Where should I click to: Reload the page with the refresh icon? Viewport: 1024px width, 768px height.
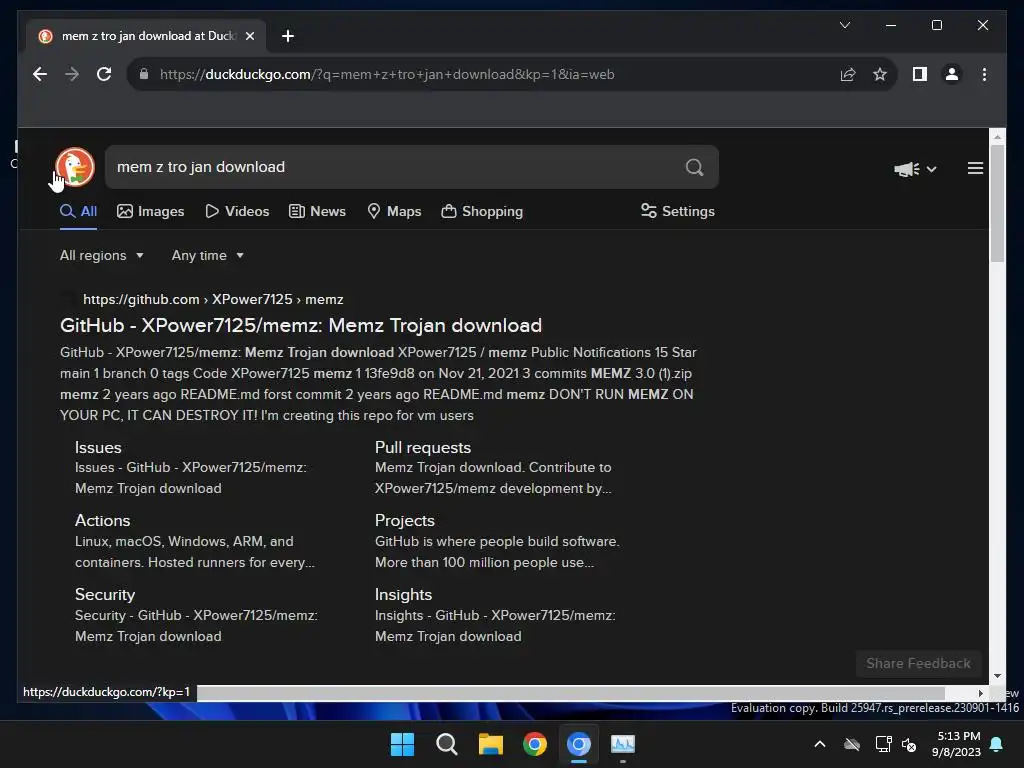coord(104,74)
